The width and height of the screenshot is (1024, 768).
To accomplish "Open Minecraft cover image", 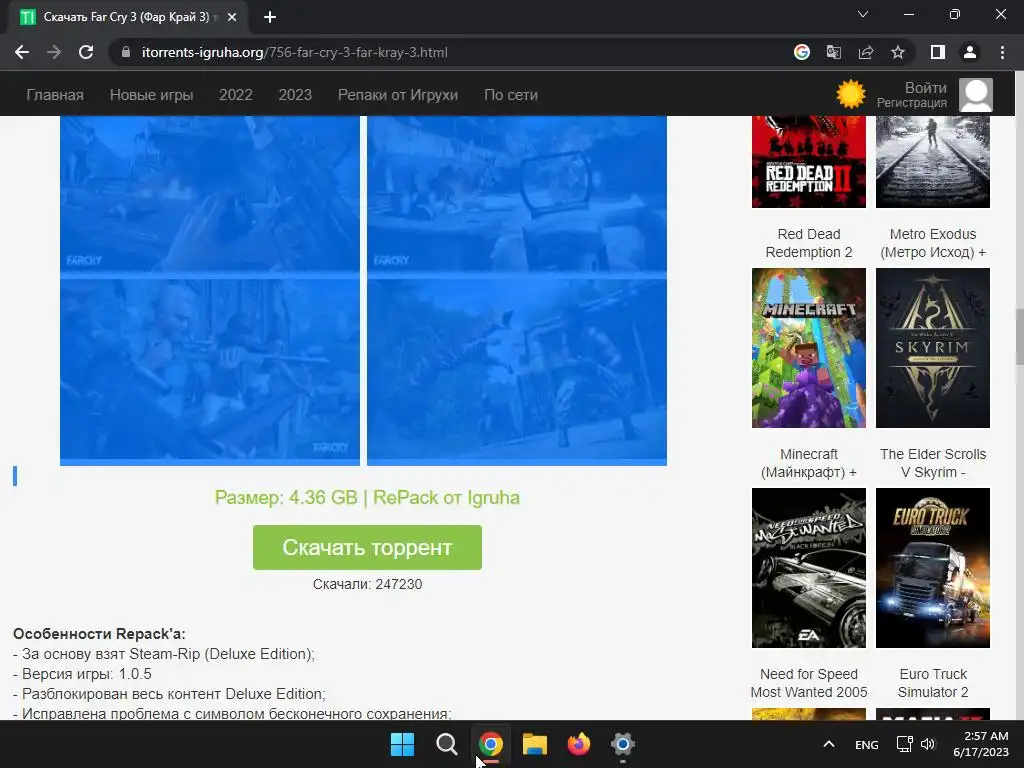I will click(808, 348).
